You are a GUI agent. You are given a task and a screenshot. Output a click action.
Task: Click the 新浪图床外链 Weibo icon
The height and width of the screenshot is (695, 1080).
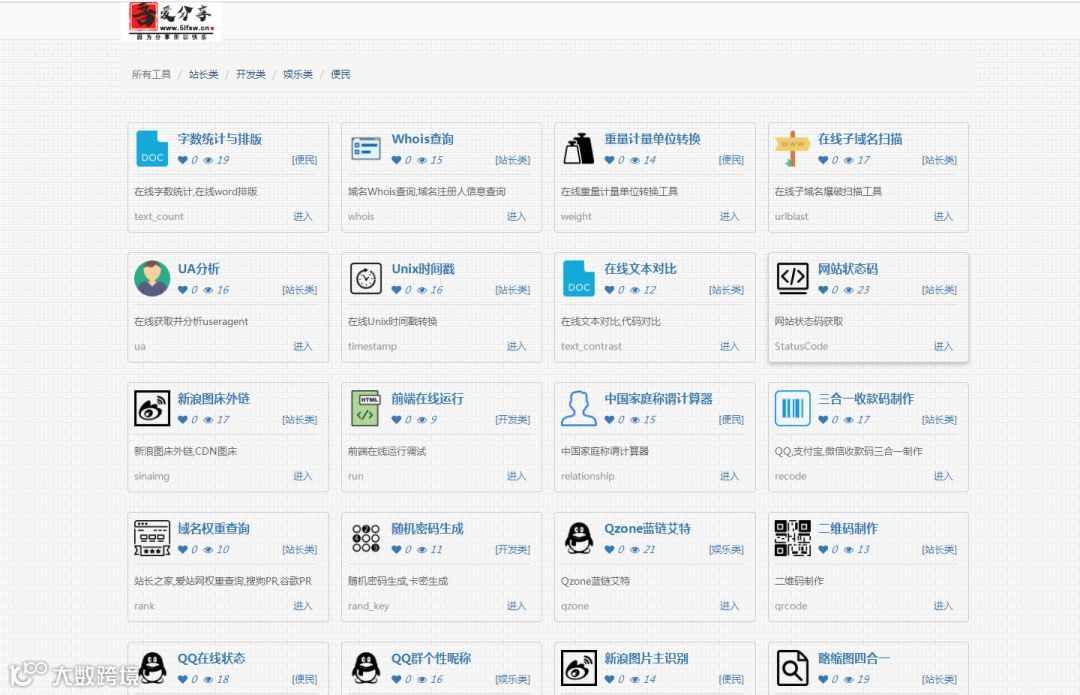(x=152, y=408)
